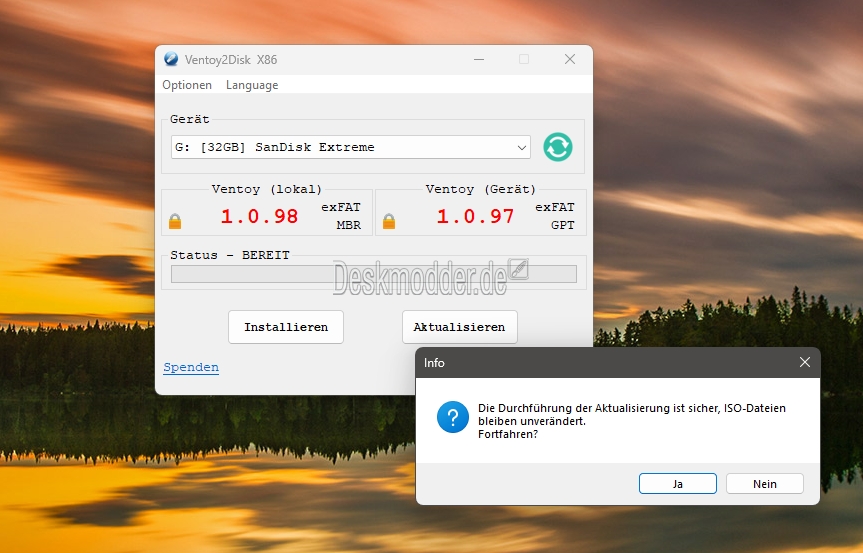Screen dimensions: 863x553
Task: Click the exFAT label under Ventoy (lokal)
Action: tap(341, 207)
